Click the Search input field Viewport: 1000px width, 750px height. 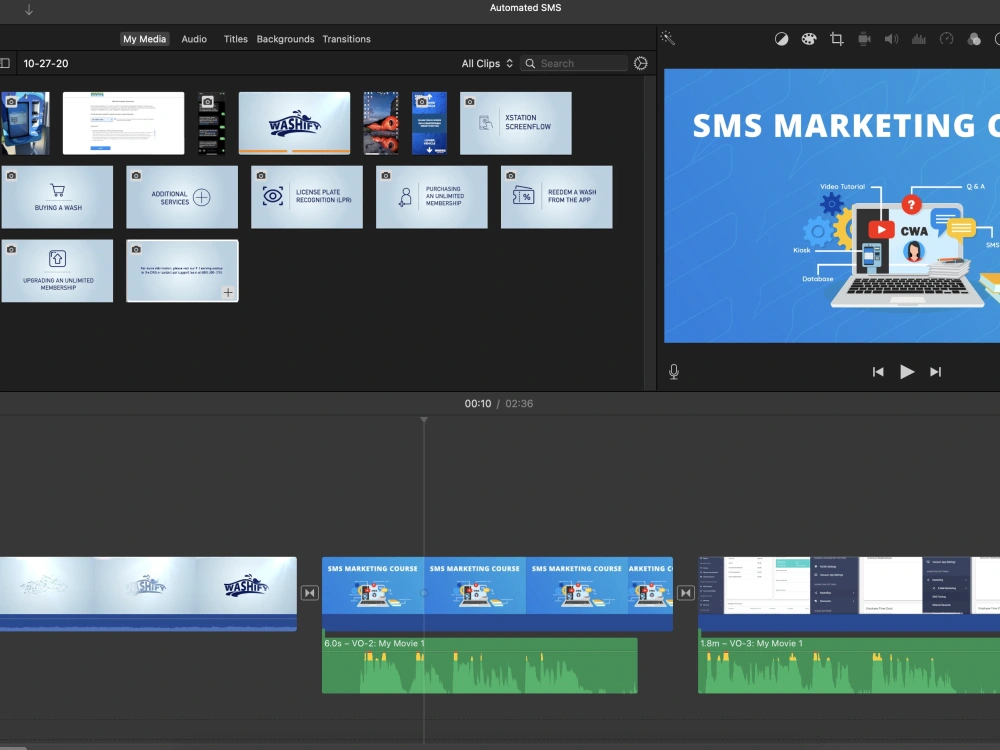pyautogui.click(x=574, y=63)
